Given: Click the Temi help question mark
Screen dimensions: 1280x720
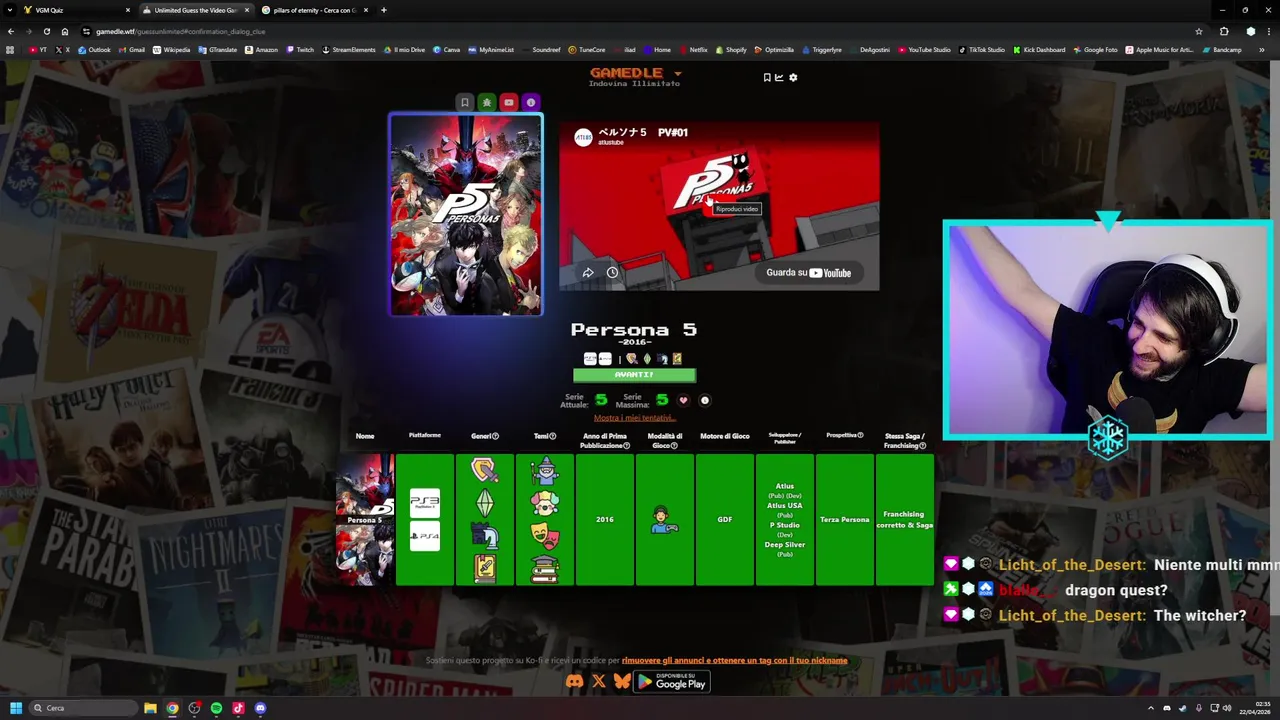Looking at the screenshot, I should click(x=553, y=436).
